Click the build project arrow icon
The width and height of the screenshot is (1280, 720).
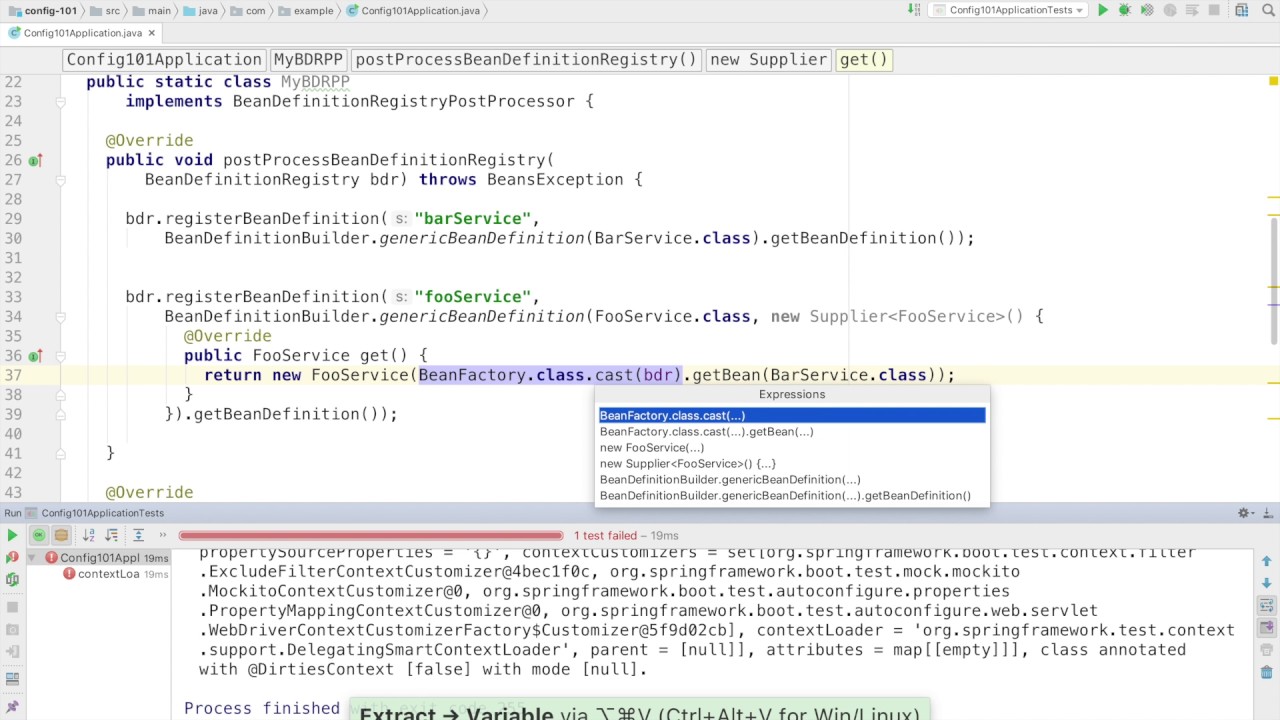pos(914,10)
